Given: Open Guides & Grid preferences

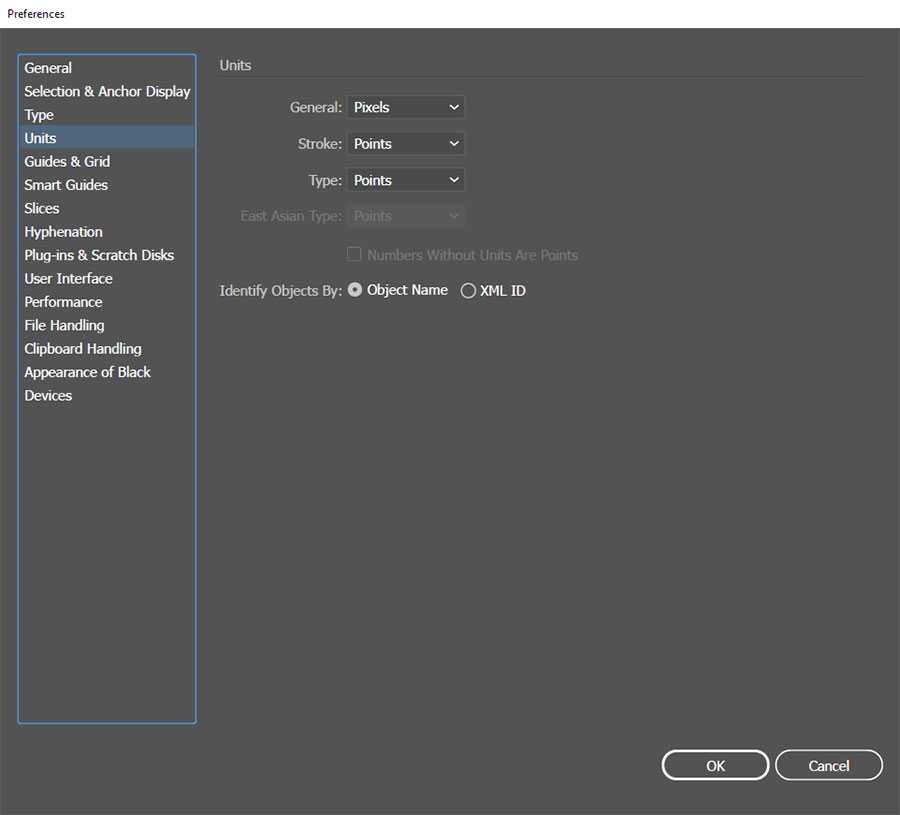Looking at the screenshot, I should pos(67,161).
